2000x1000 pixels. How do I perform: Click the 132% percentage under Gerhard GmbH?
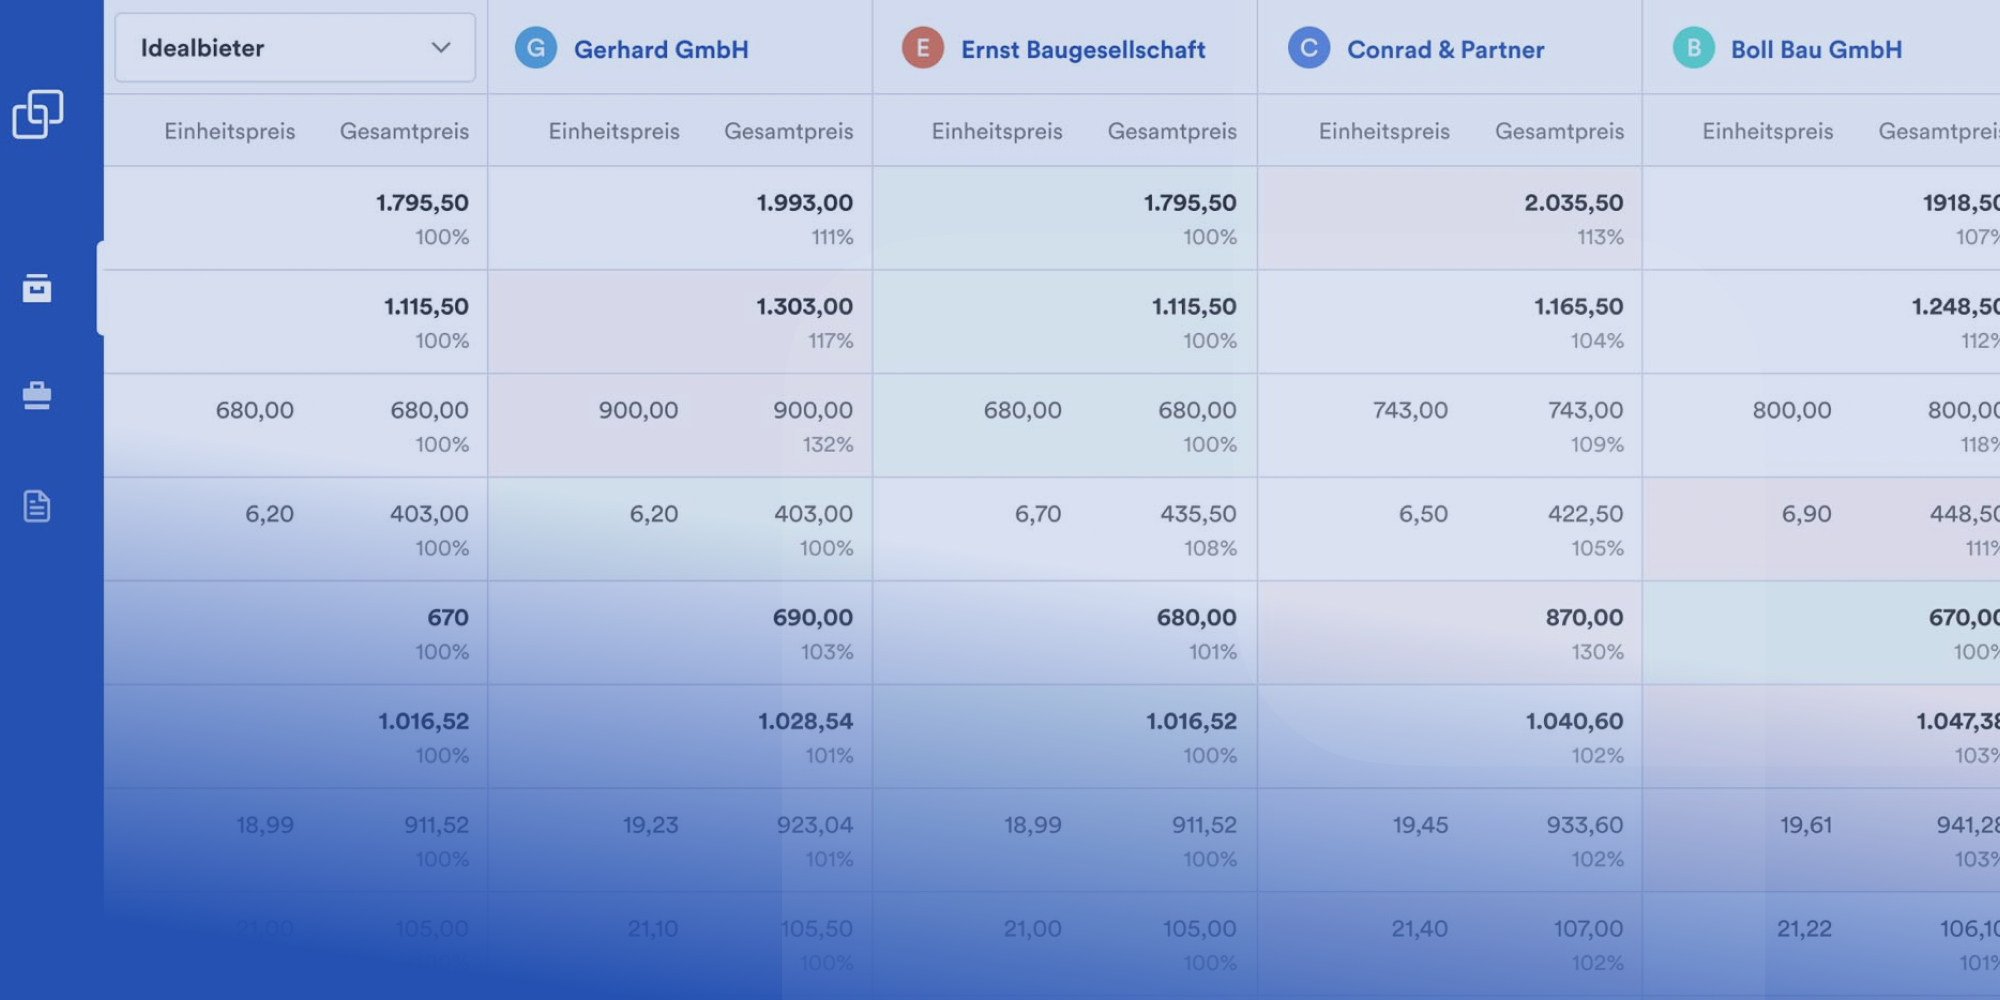pos(828,444)
